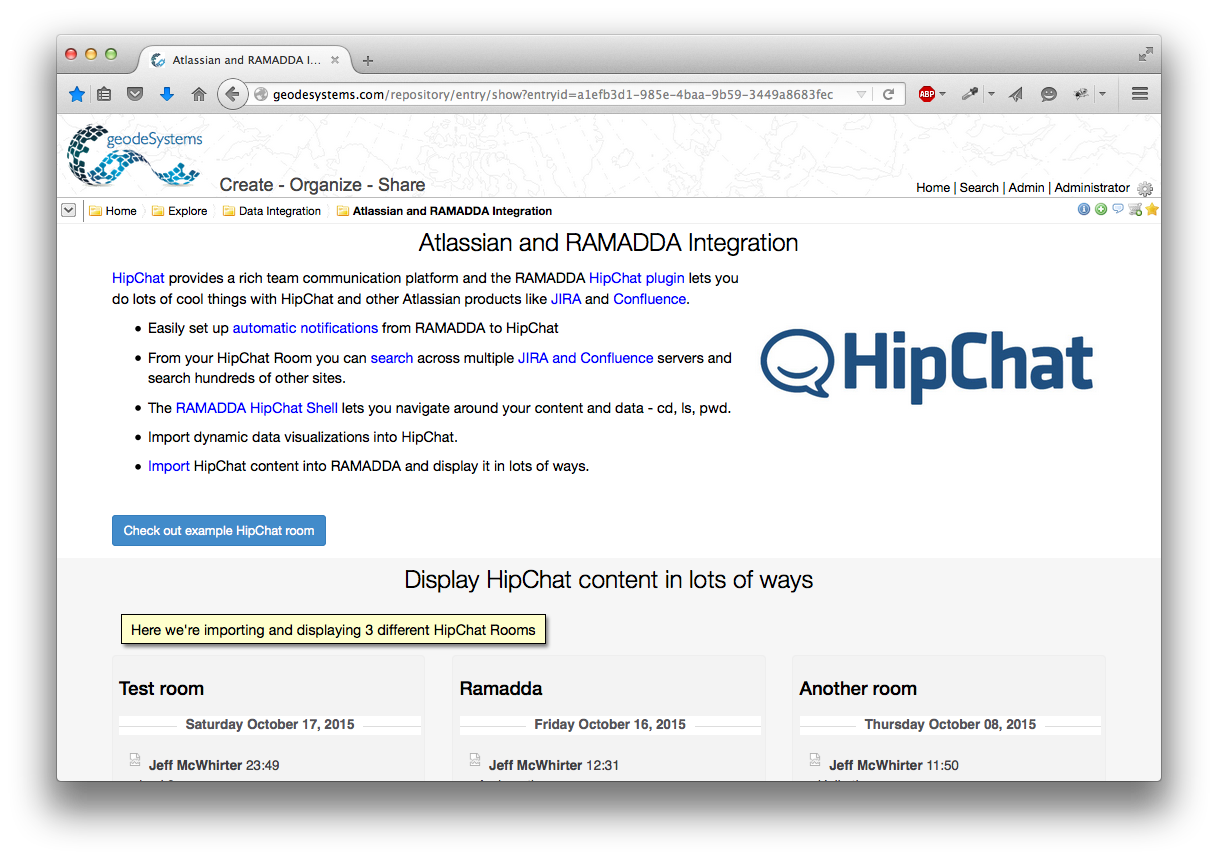Click the Saturday October 17, 2015 date
This screenshot has width=1218, height=860.
coord(270,724)
